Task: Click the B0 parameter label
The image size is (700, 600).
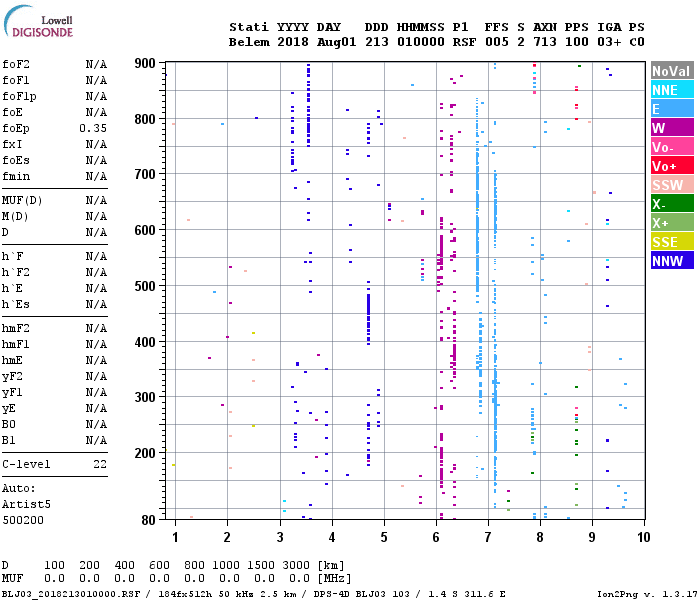Action: [9, 425]
